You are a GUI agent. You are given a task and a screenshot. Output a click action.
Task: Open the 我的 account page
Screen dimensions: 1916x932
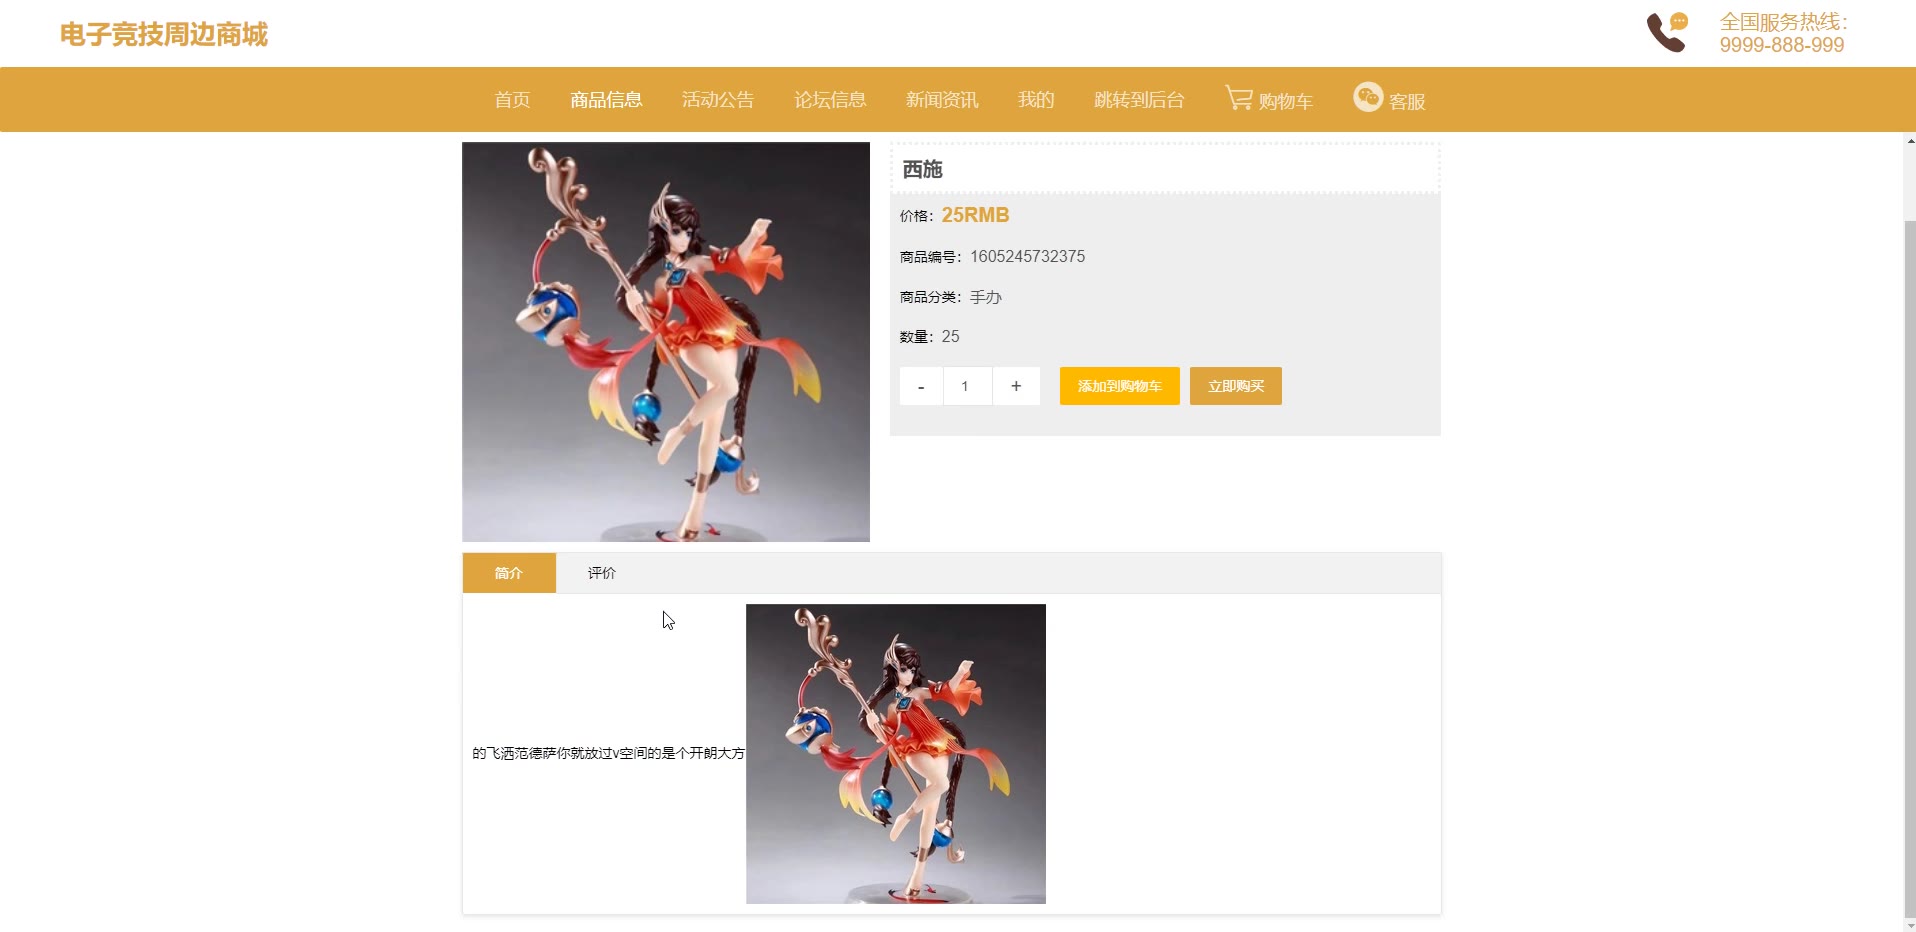[x=1036, y=100]
